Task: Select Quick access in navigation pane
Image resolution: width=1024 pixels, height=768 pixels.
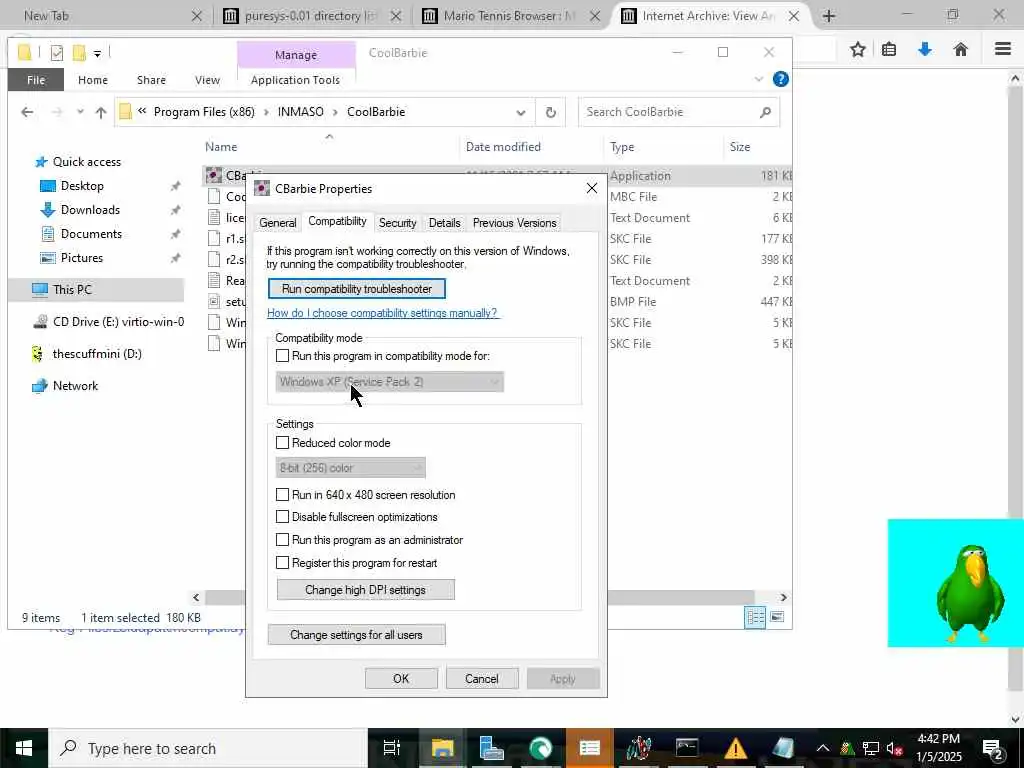Action: pyautogui.click(x=87, y=162)
